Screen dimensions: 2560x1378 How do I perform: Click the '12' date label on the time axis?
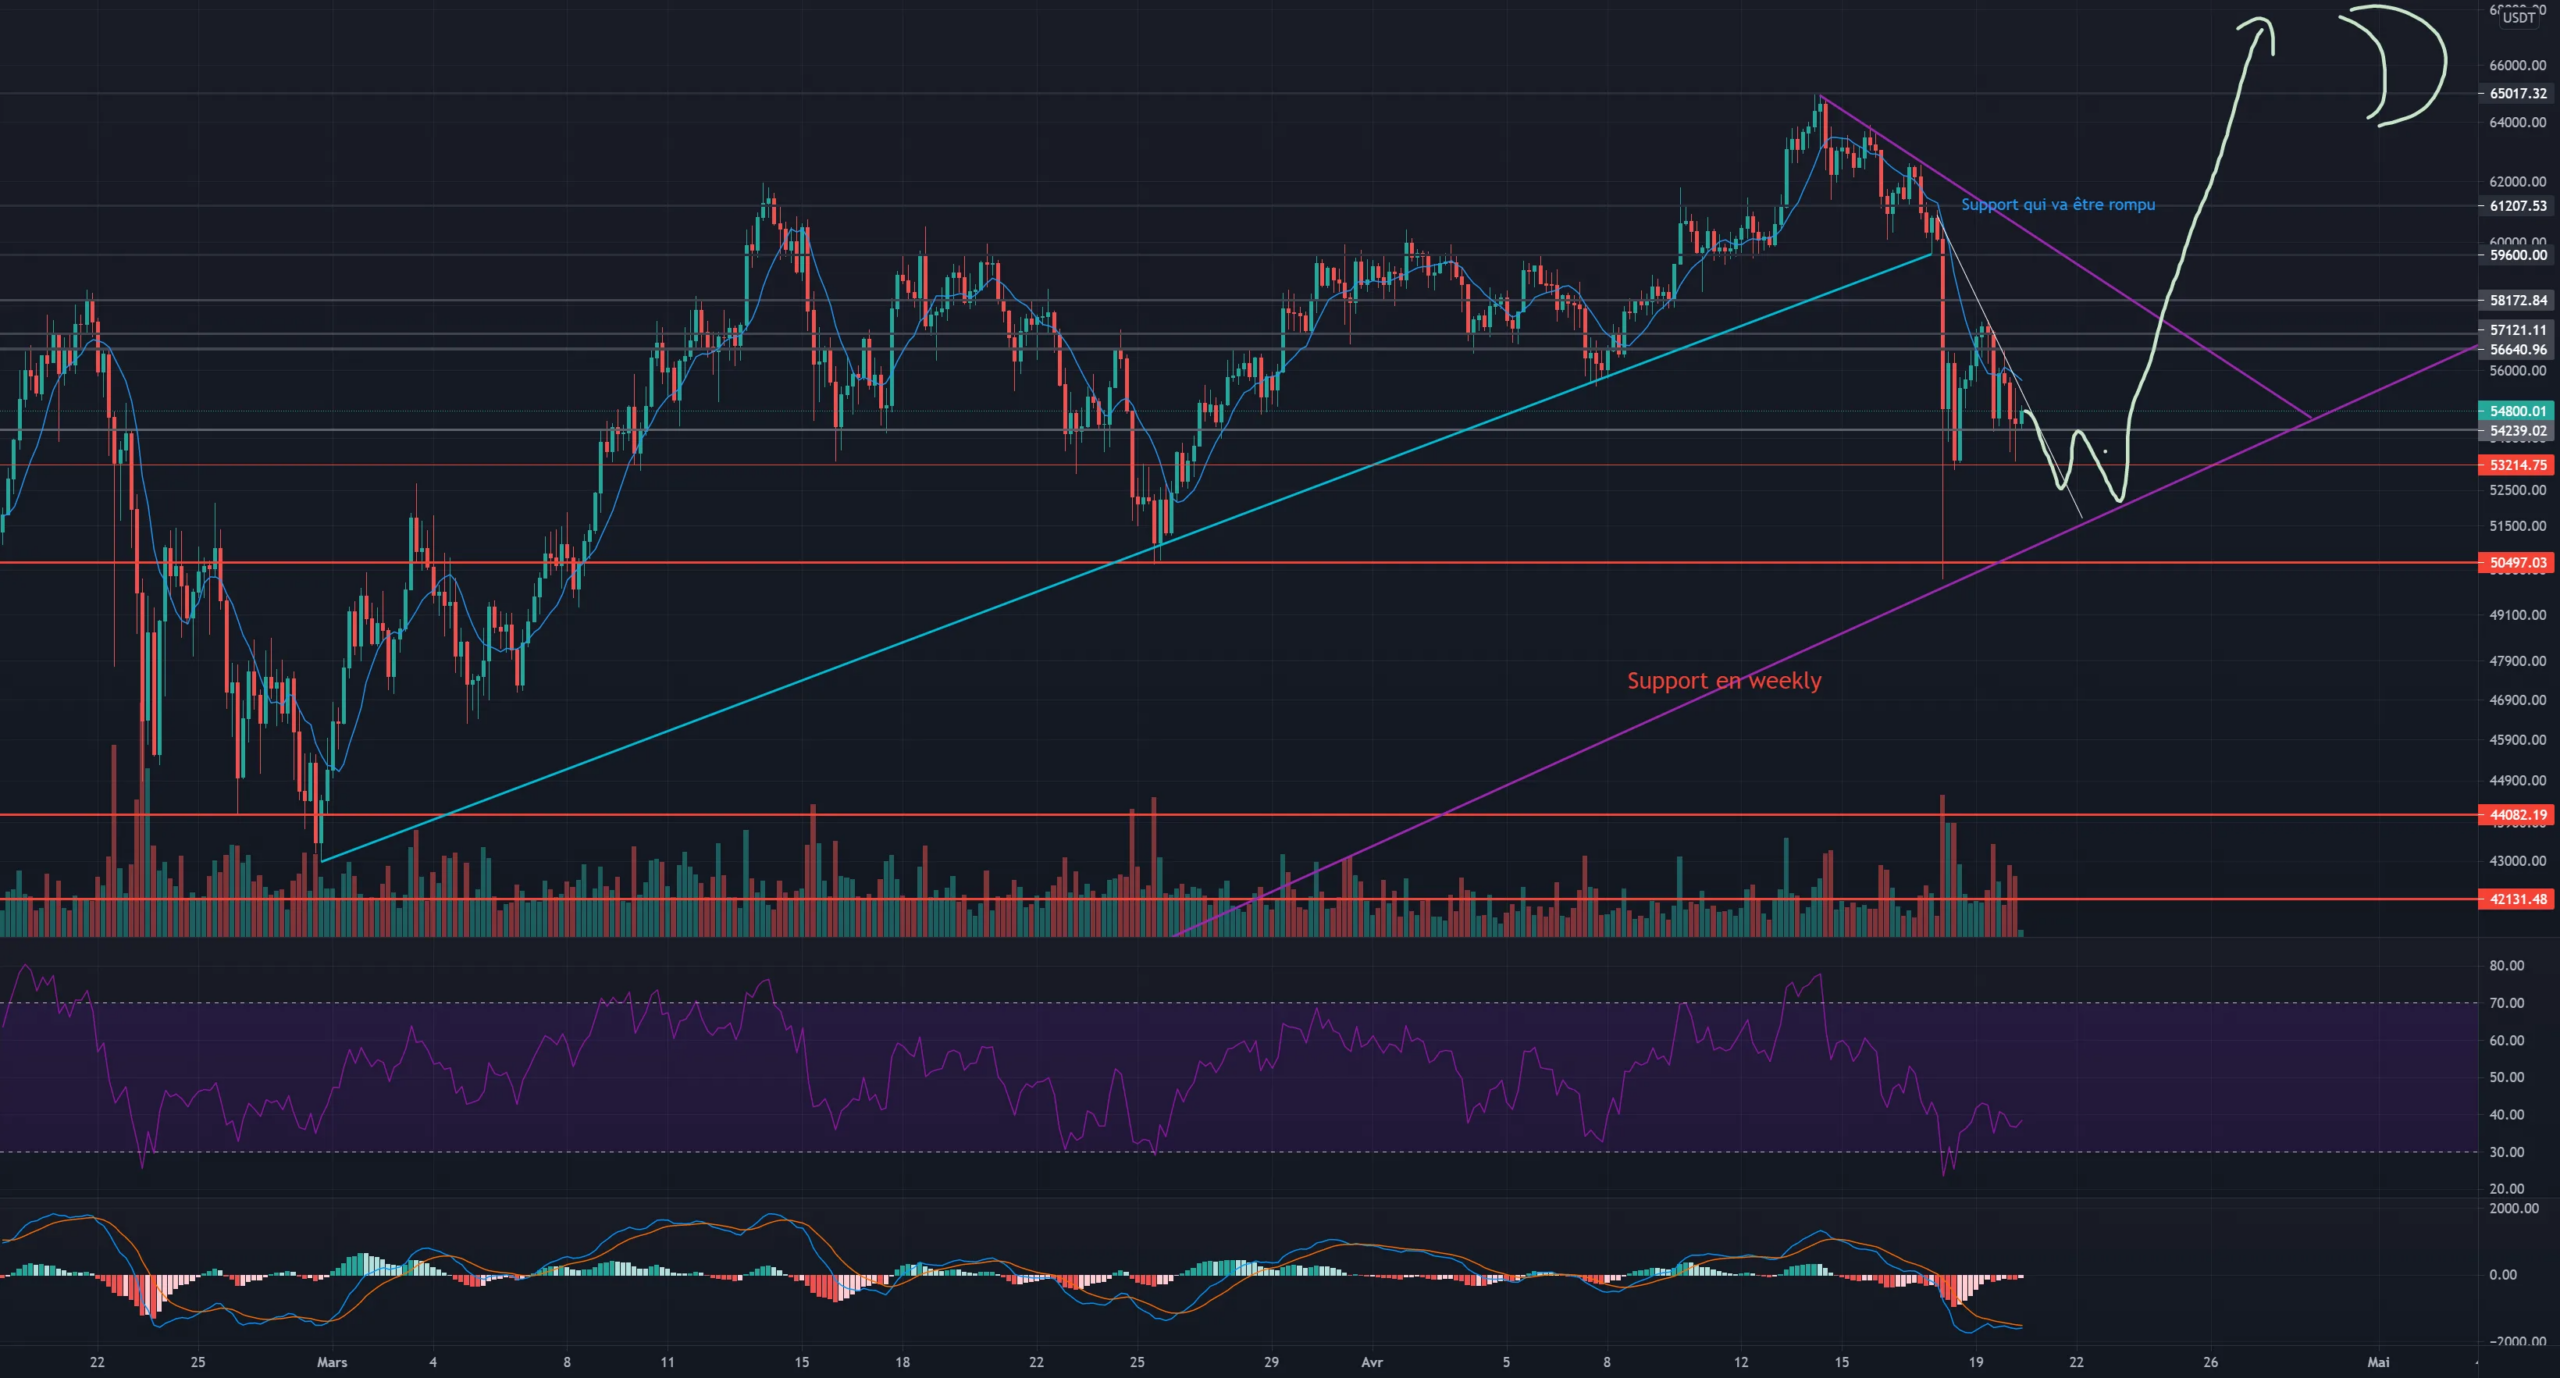tap(1741, 1362)
